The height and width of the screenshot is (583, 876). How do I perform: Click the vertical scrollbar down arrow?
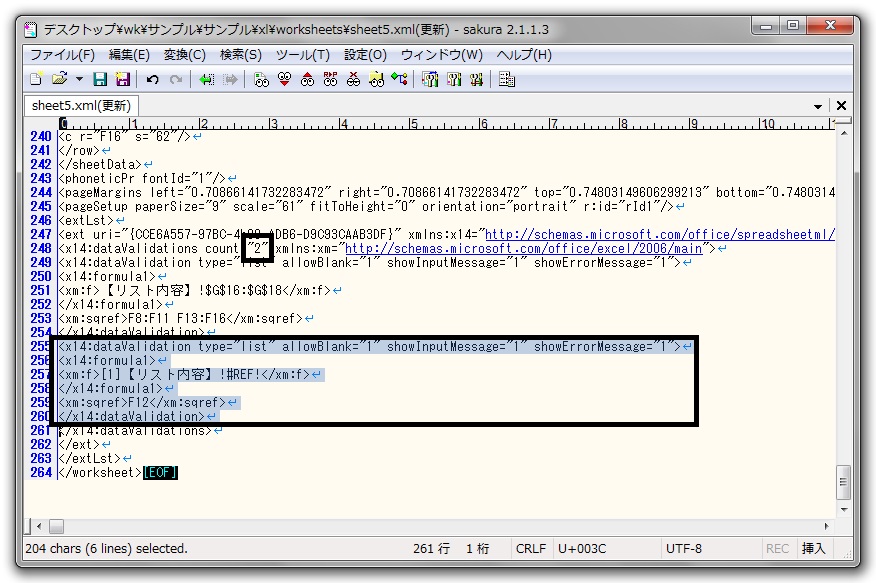844,510
